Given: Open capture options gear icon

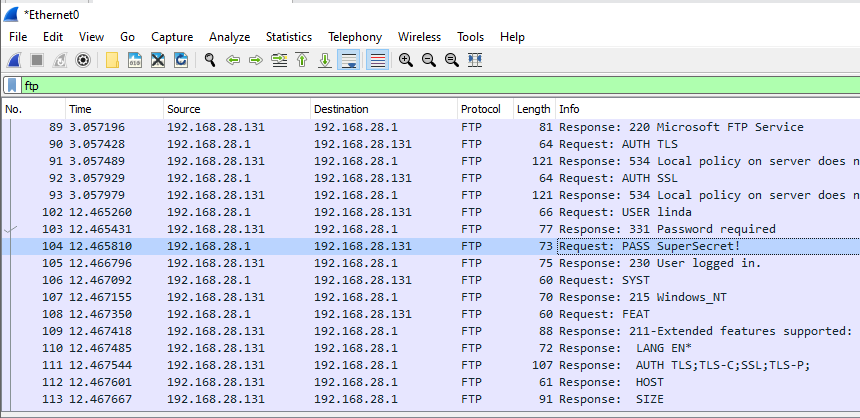Looking at the screenshot, I should [82, 60].
